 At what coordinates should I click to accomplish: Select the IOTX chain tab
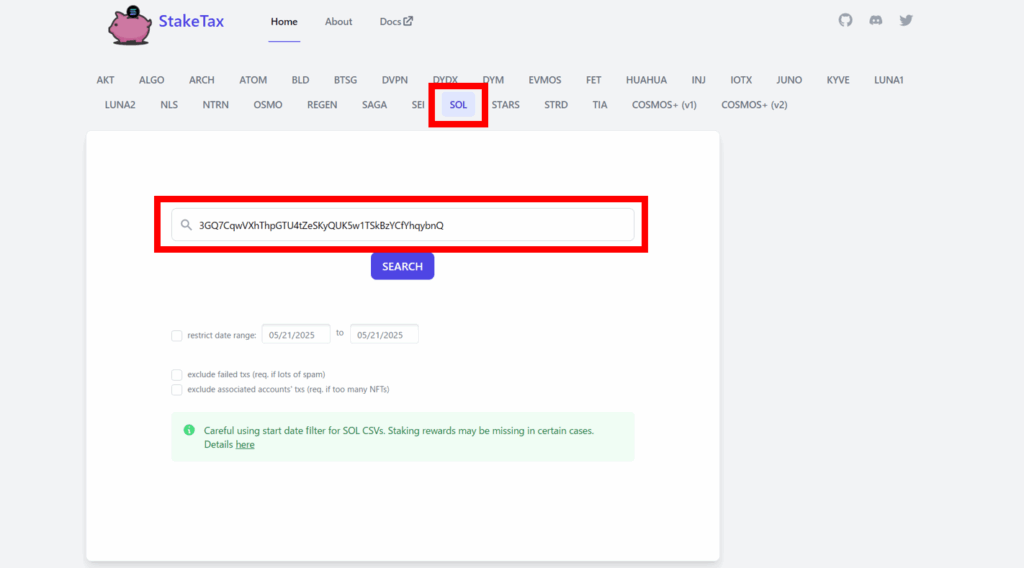[x=741, y=80]
